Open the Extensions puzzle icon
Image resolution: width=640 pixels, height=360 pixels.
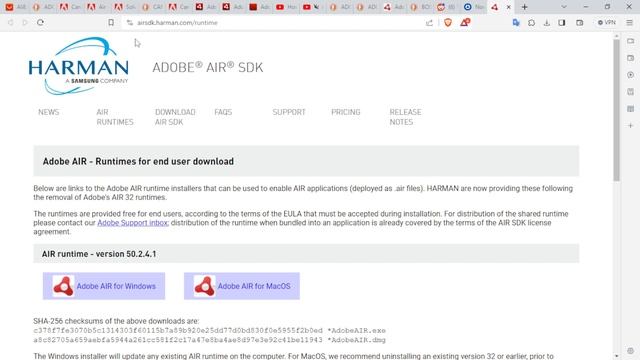(531, 23)
